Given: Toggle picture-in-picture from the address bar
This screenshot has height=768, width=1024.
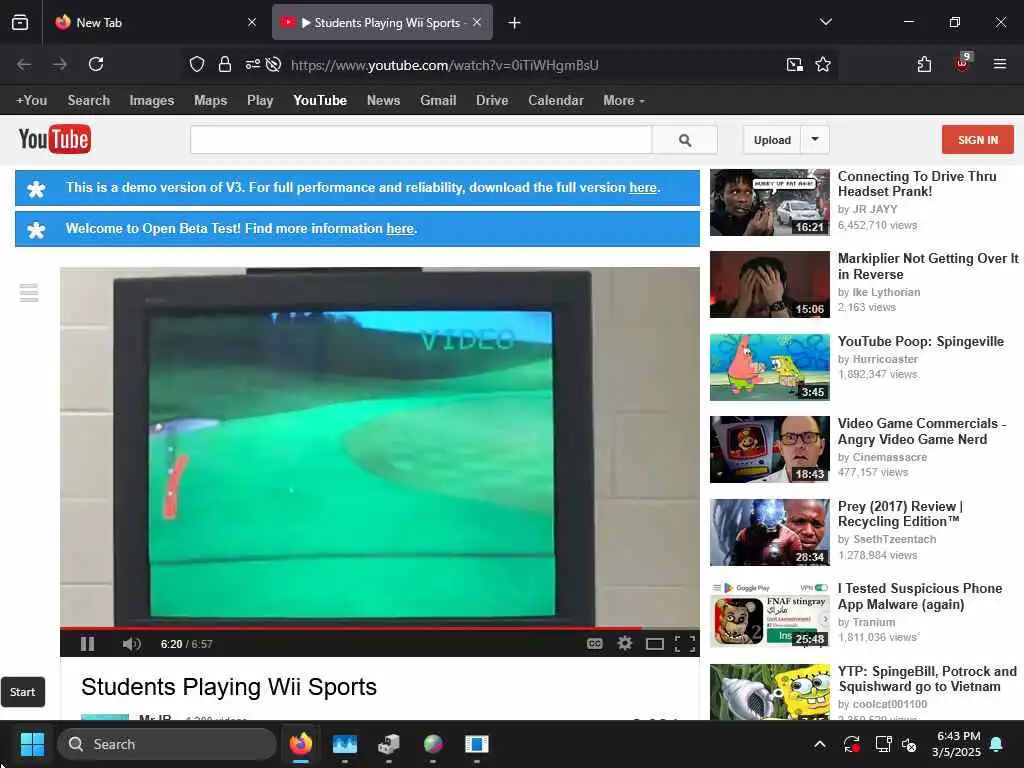Looking at the screenshot, I should coord(794,64).
